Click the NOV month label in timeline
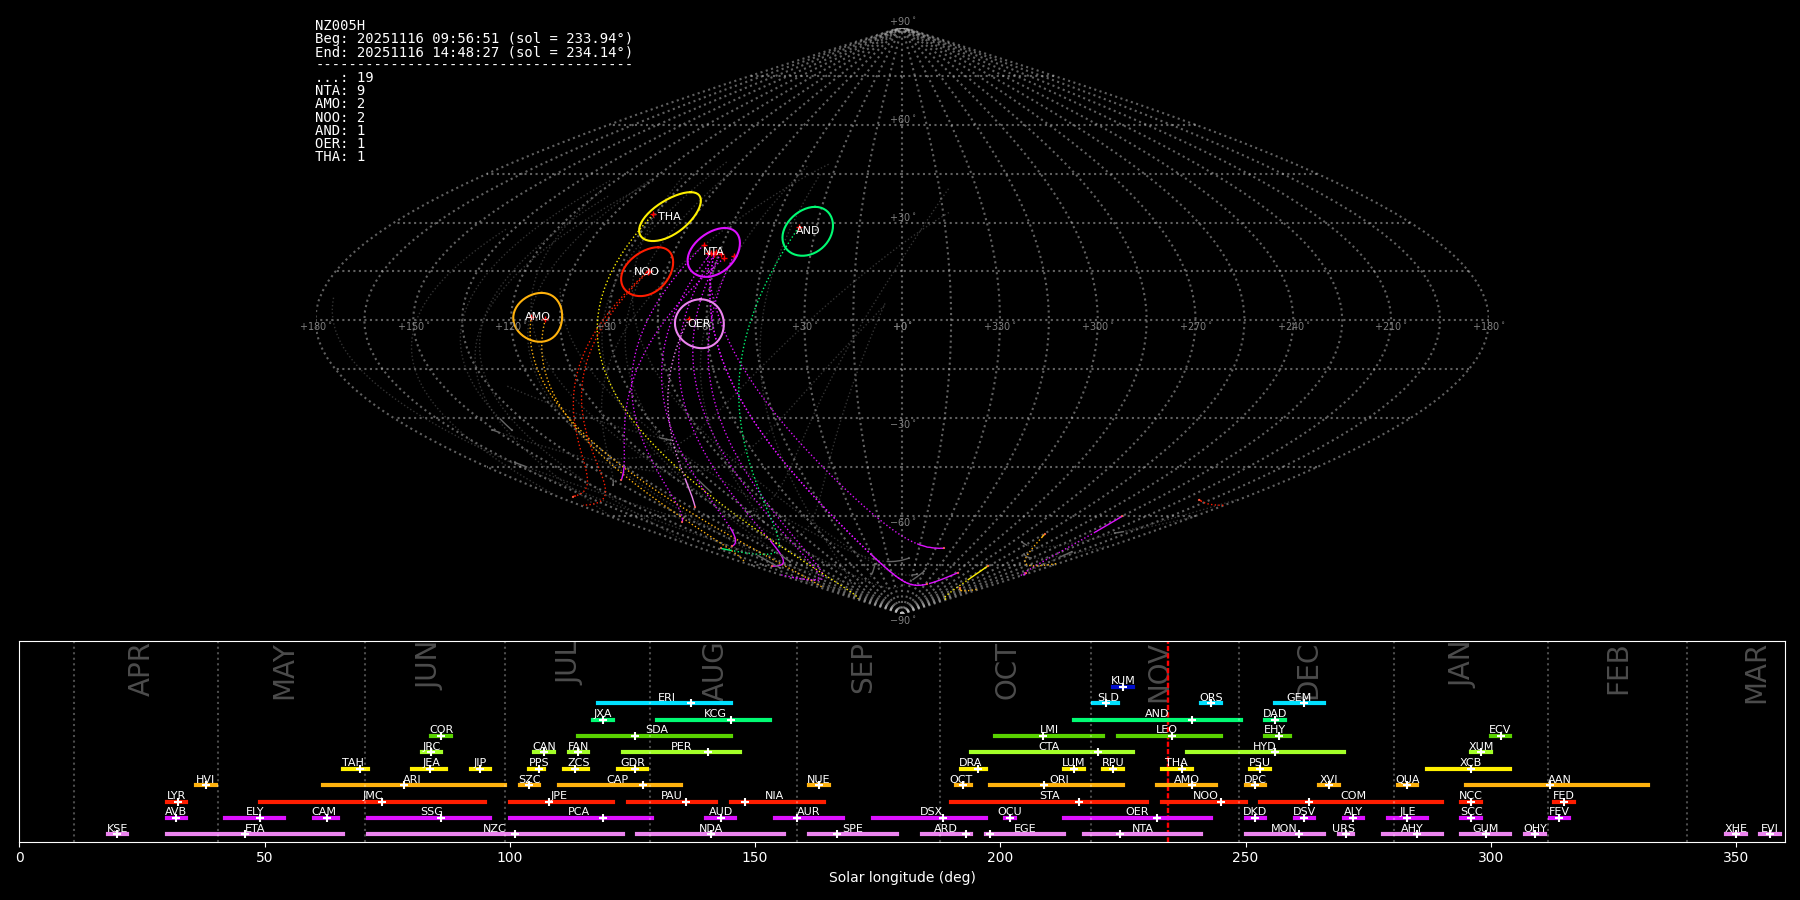 [x=1157, y=671]
